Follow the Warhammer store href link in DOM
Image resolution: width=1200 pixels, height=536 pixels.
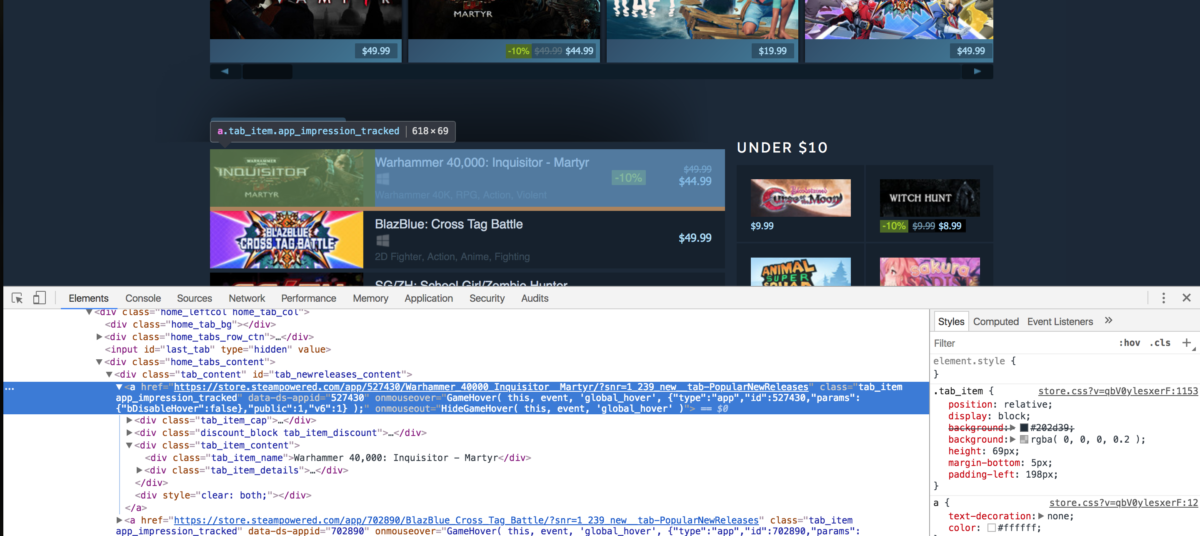coord(490,386)
